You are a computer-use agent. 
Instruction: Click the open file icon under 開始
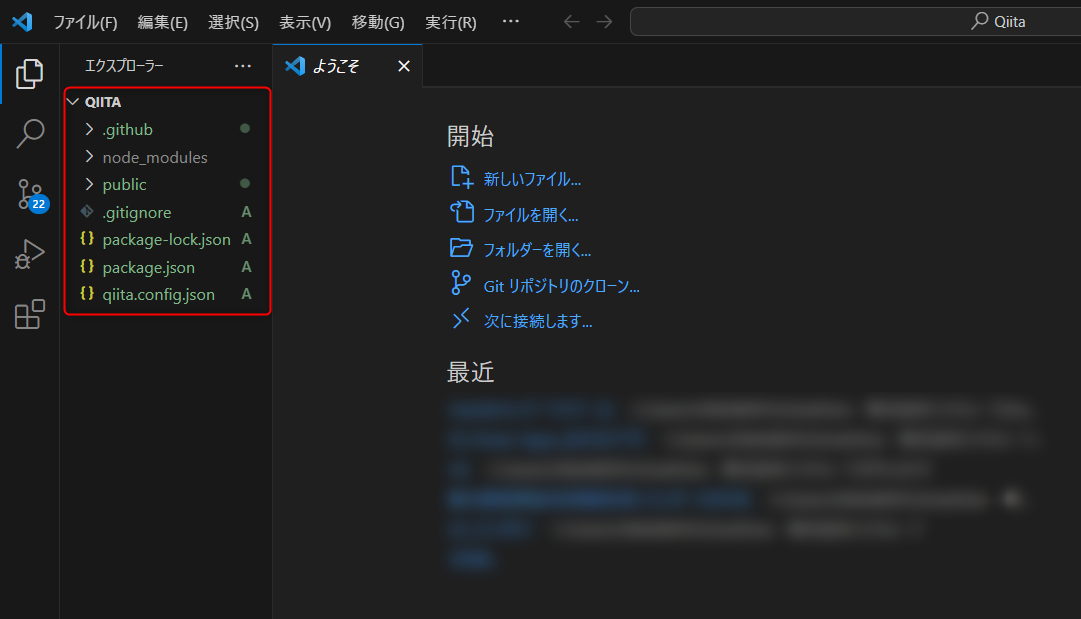pyautogui.click(x=461, y=212)
